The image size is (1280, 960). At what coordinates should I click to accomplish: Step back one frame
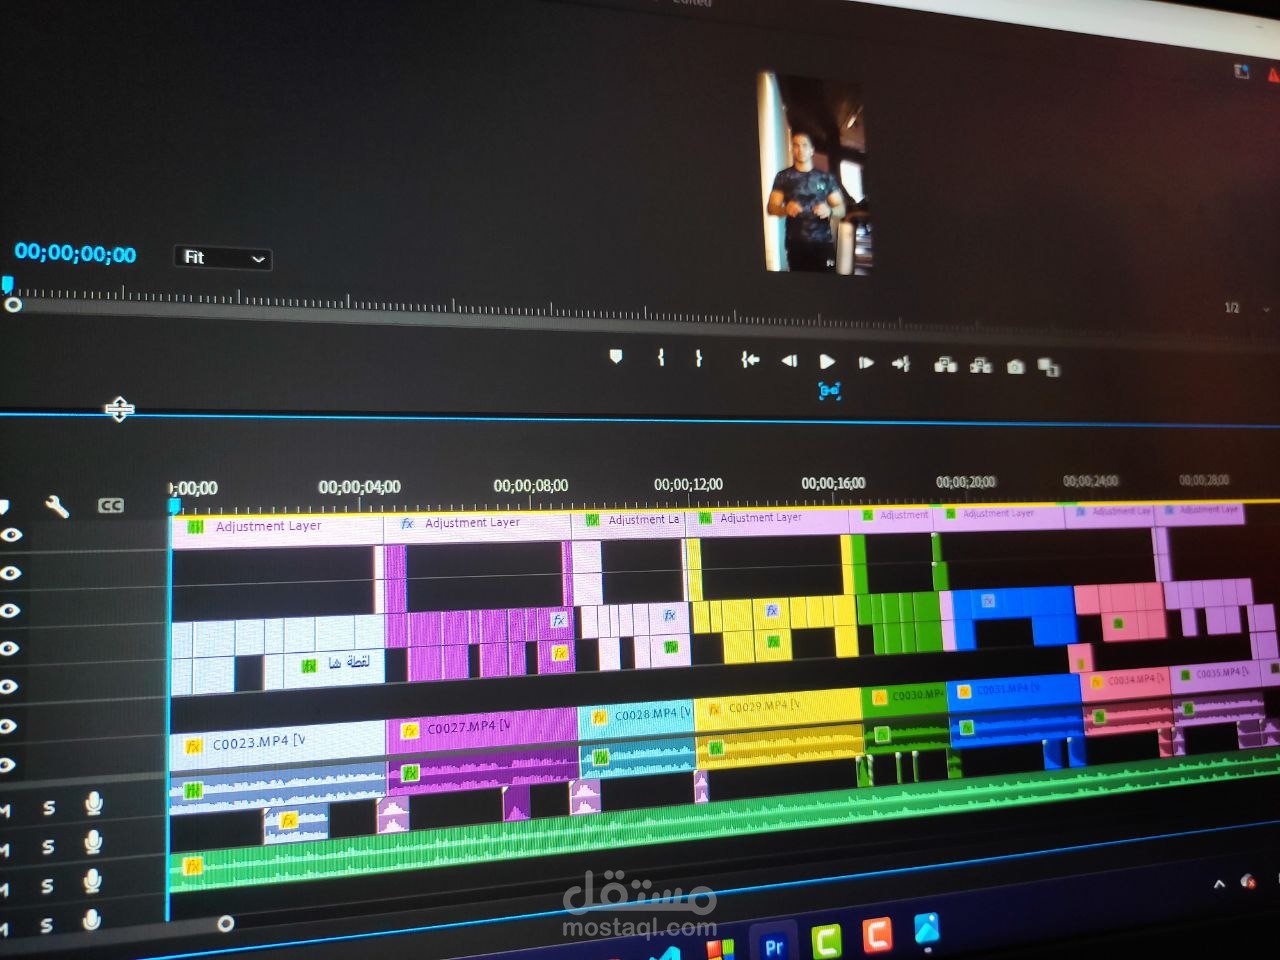pos(789,360)
